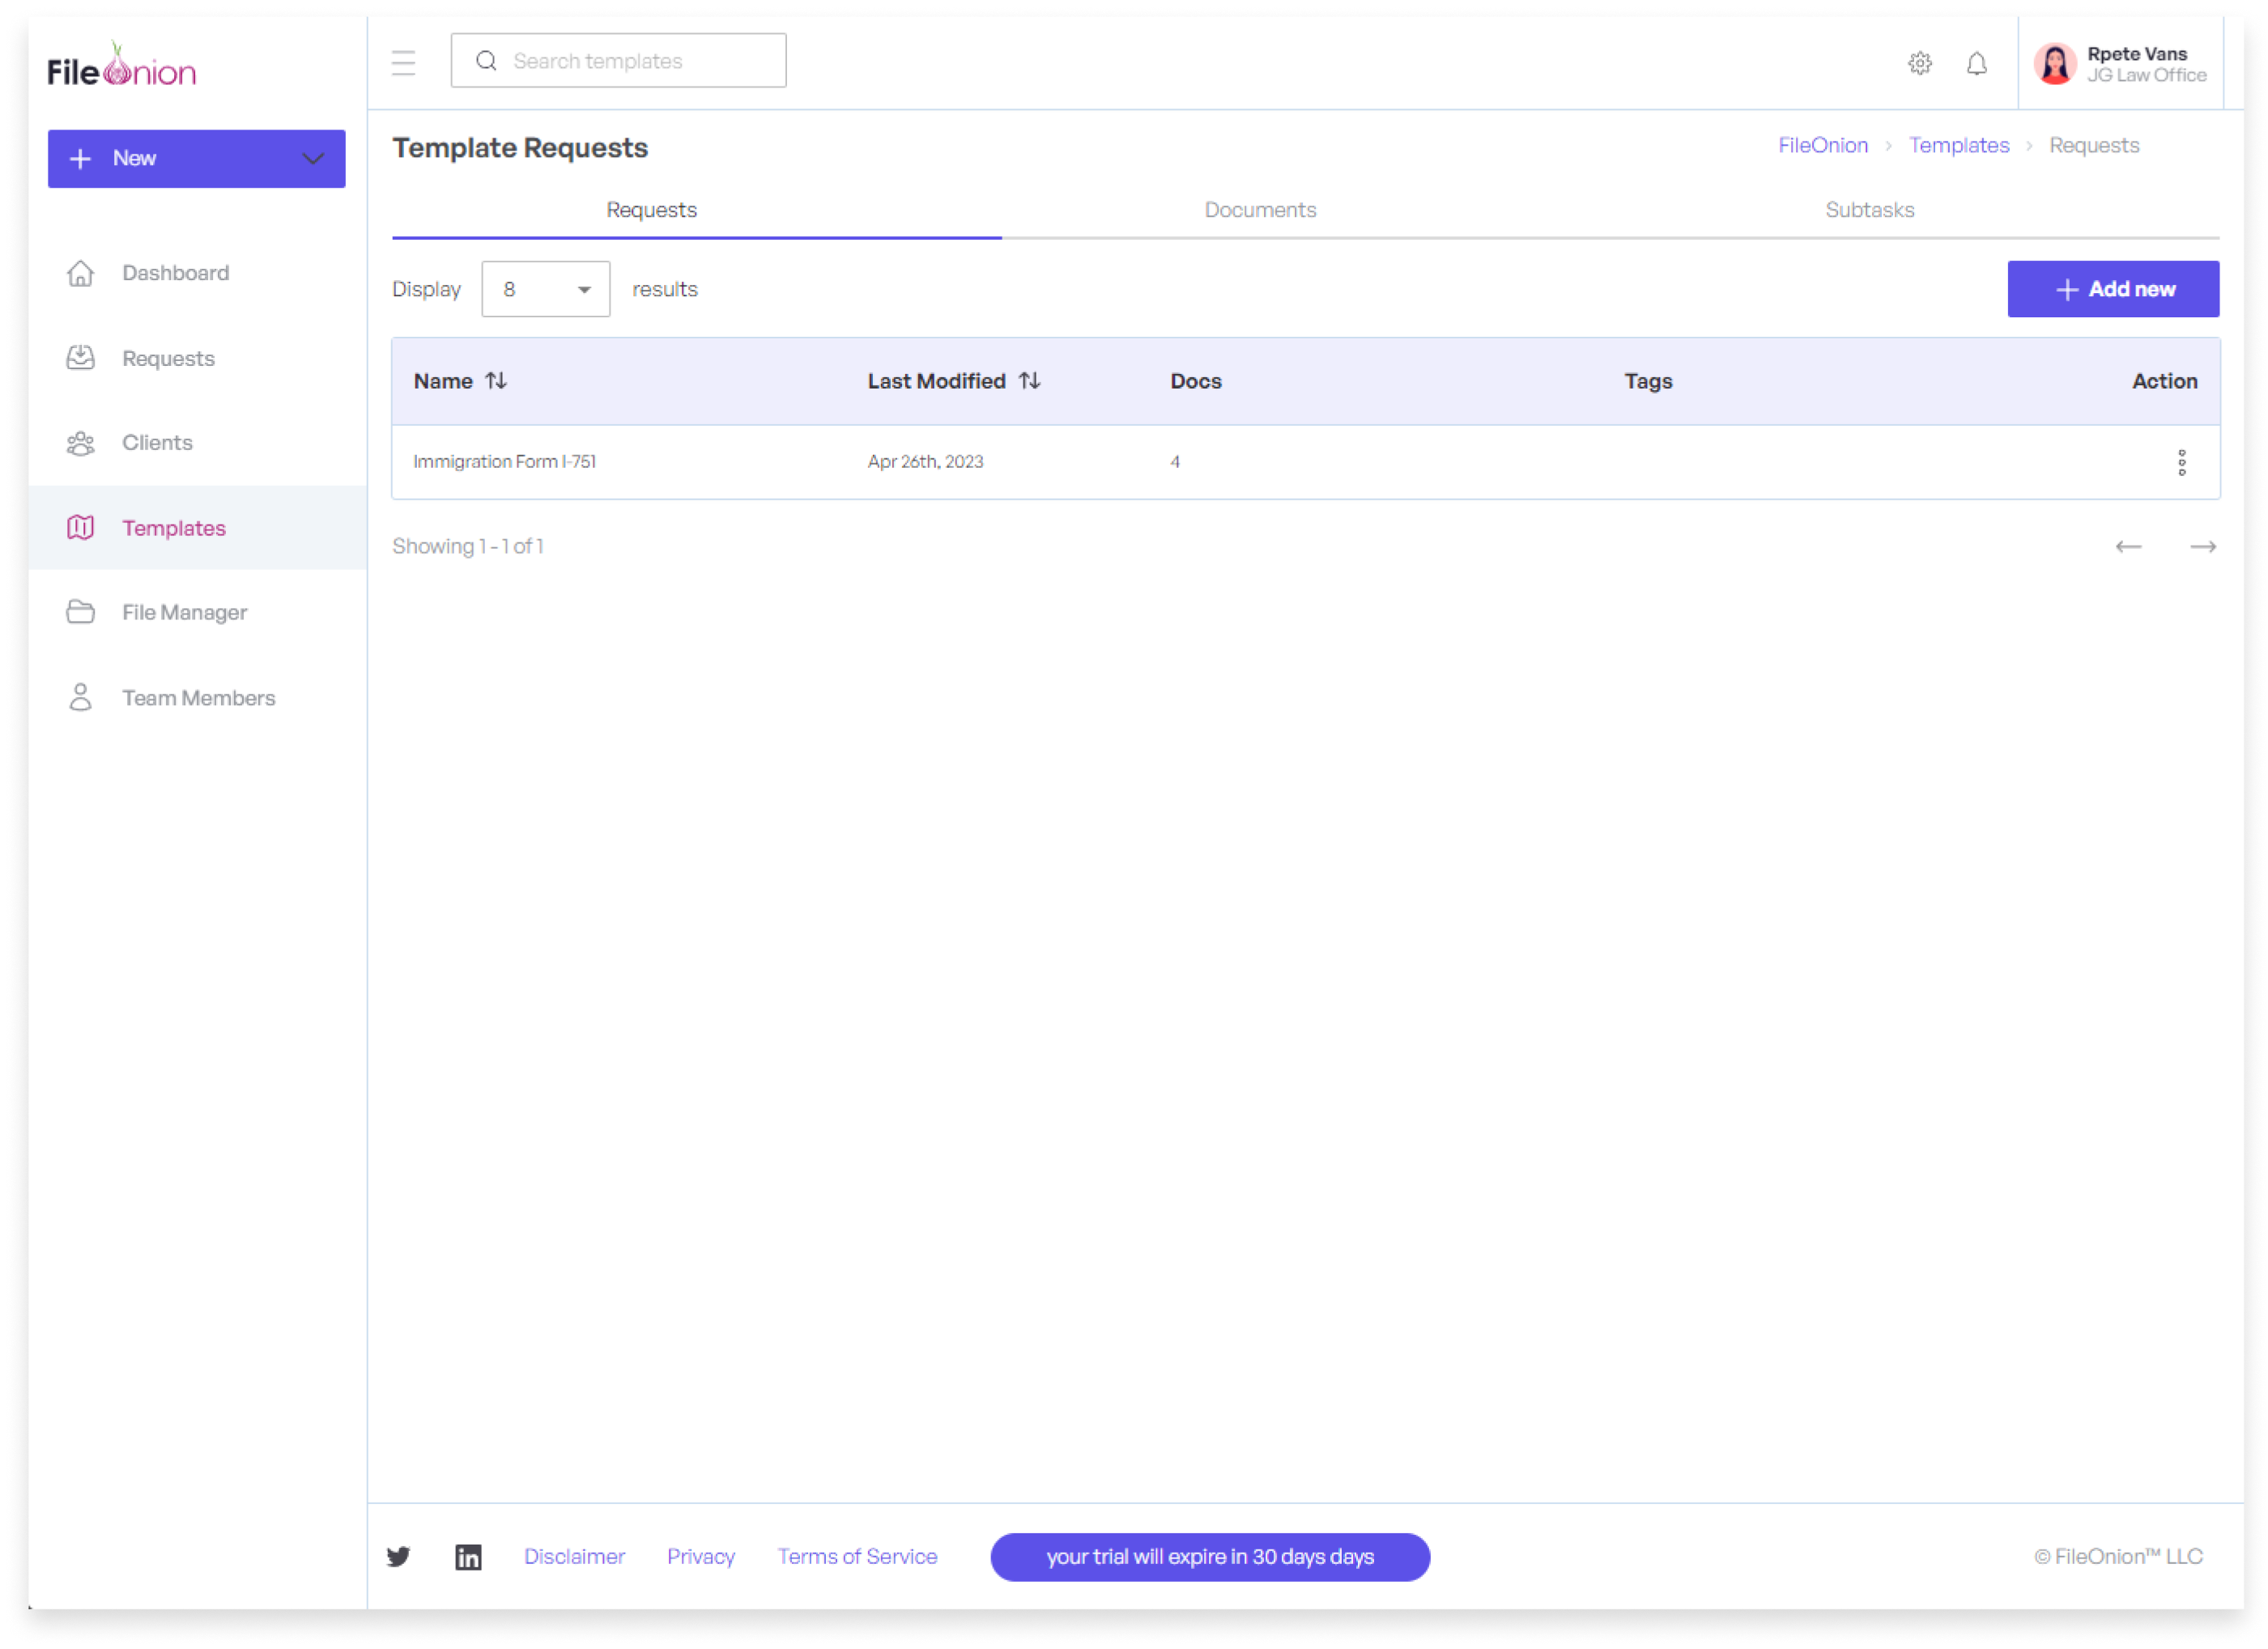Click the hamburger menu icon
2268x1649 pixels.
403,63
